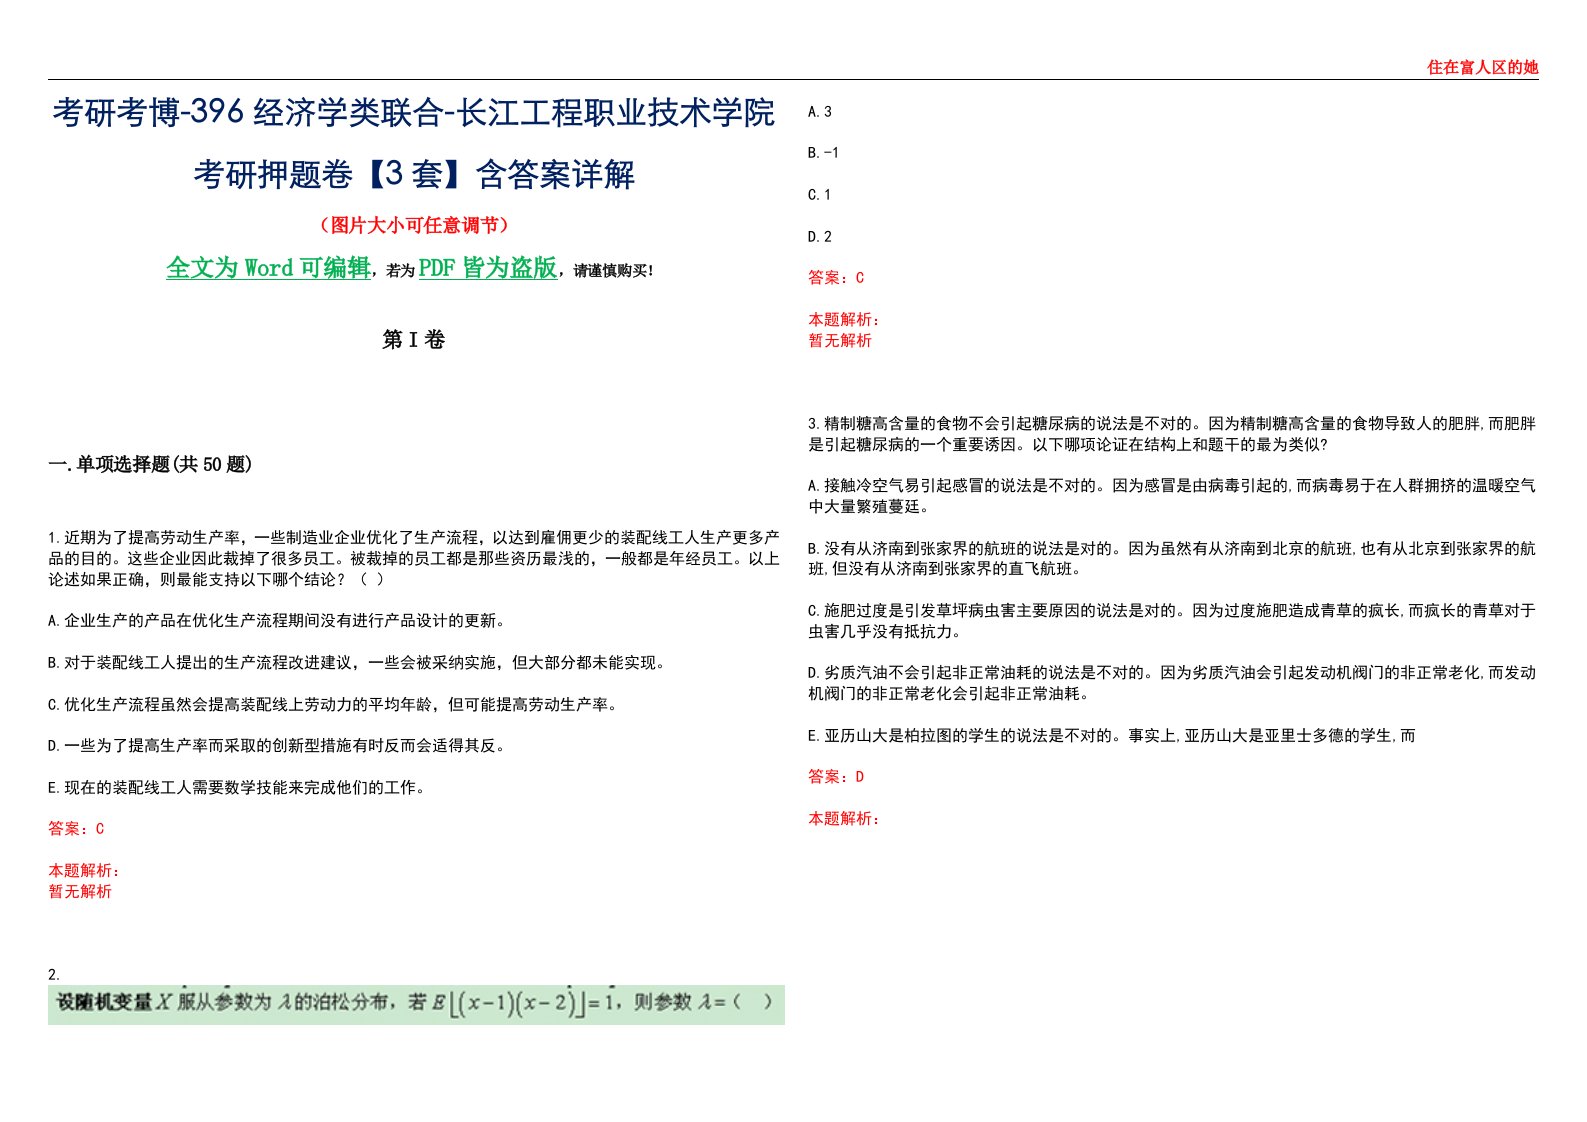1587x1122 pixels.
Task: Click the heading 一.单项选择题(共50题)
Action: click(150, 464)
